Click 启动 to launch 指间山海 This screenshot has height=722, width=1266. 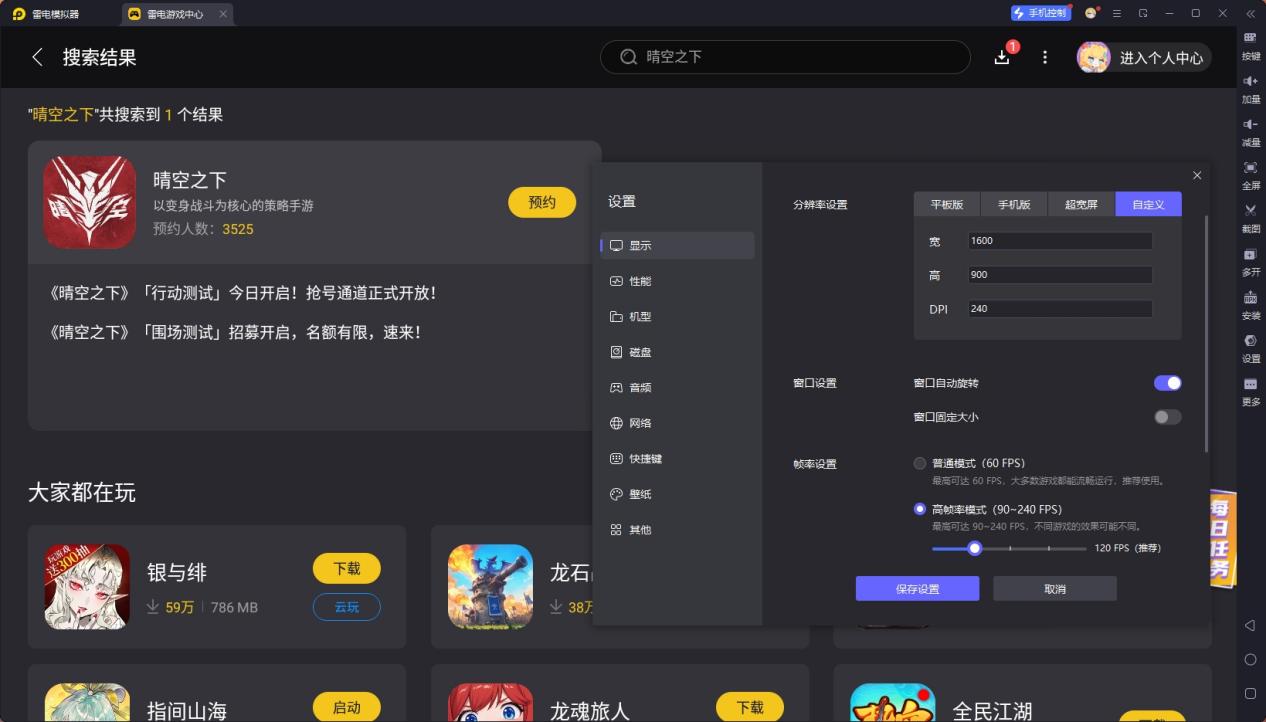coord(347,707)
